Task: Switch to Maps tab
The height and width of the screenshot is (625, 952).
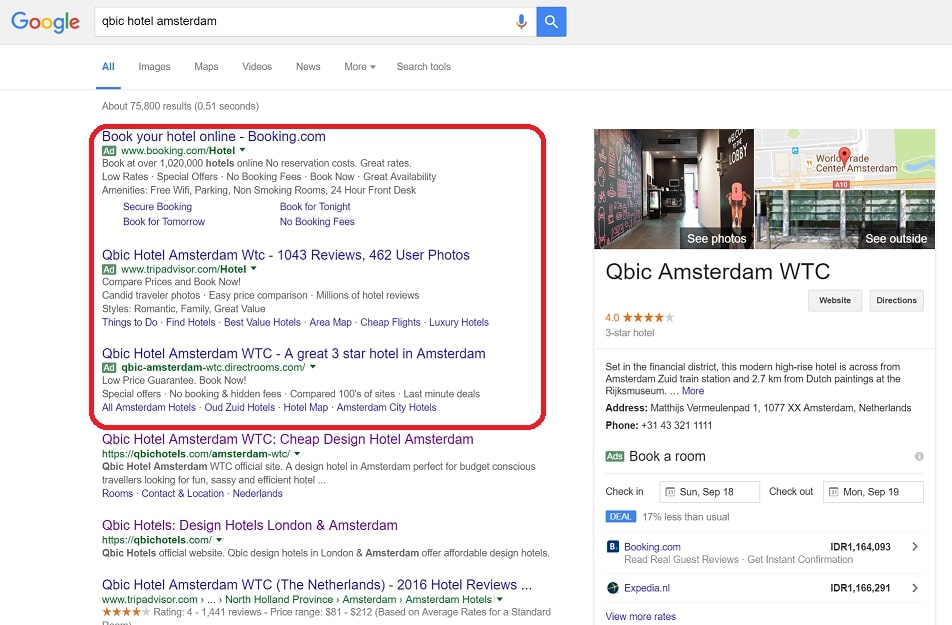Action: (206, 67)
